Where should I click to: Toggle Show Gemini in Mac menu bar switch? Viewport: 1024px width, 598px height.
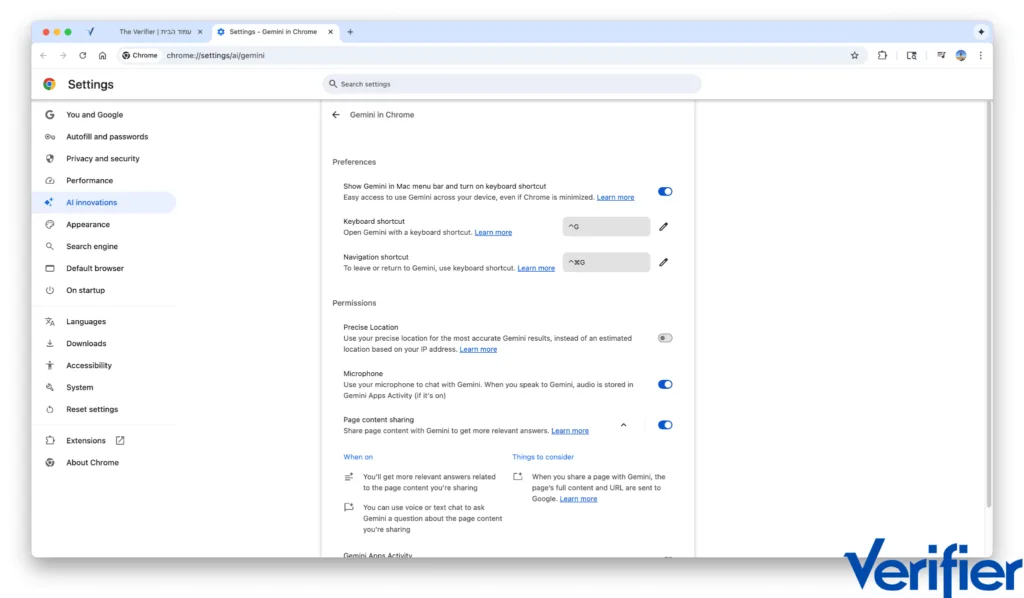click(x=665, y=191)
